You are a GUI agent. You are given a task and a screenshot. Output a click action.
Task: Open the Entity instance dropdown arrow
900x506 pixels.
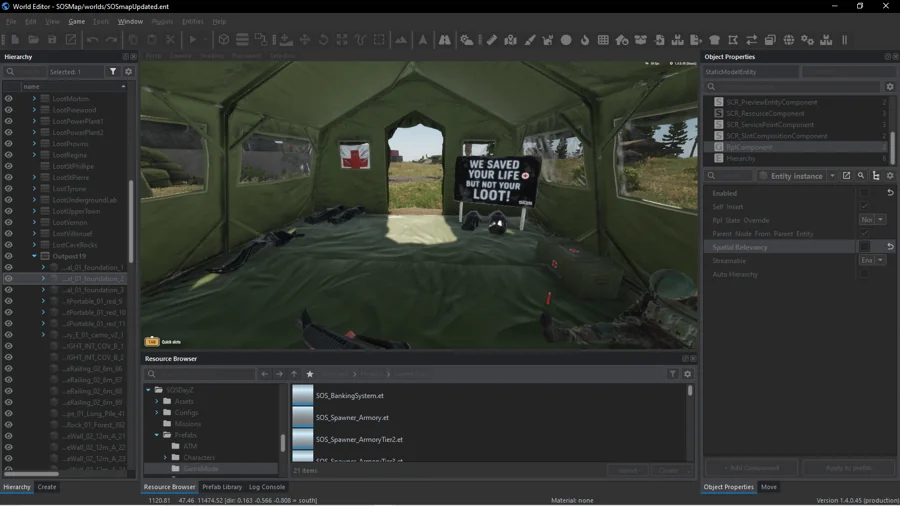coord(832,176)
